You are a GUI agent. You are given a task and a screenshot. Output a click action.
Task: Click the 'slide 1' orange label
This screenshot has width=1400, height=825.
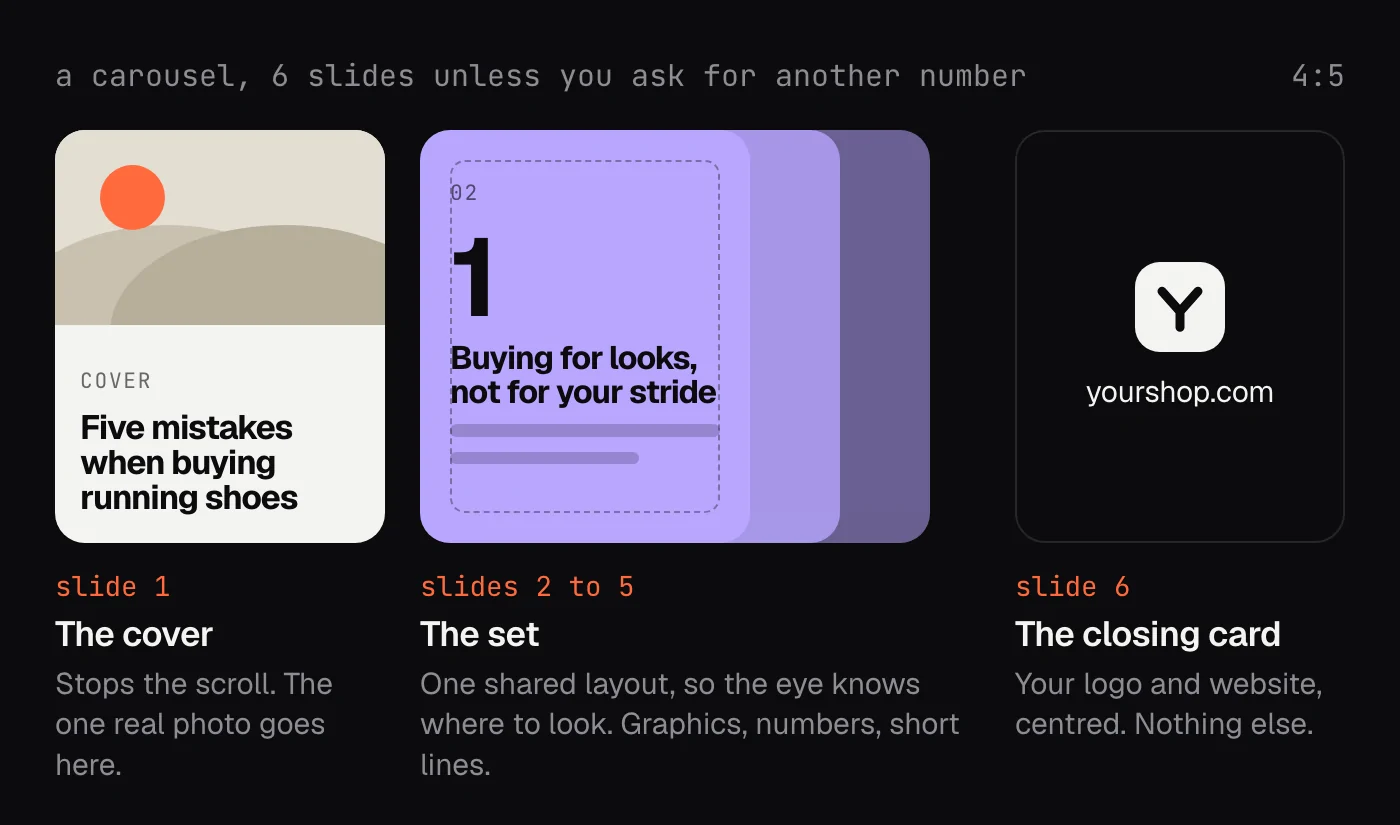(113, 586)
